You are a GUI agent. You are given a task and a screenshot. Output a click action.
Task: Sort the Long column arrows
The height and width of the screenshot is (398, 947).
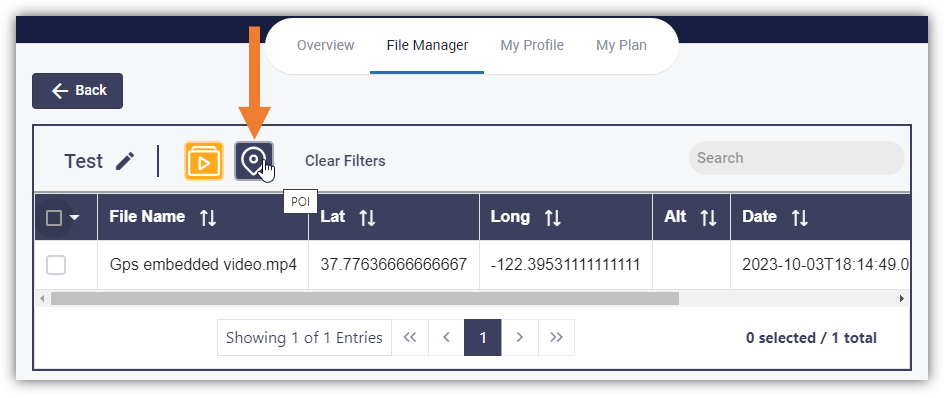point(553,218)
